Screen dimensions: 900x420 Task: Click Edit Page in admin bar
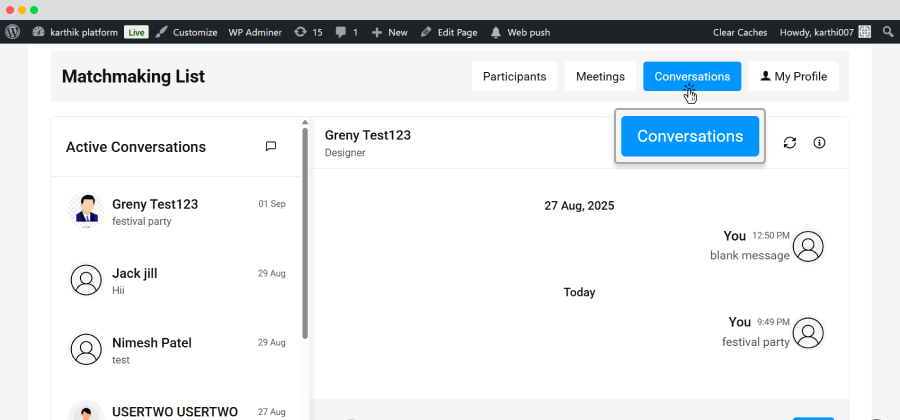click(x=449, y=32)
